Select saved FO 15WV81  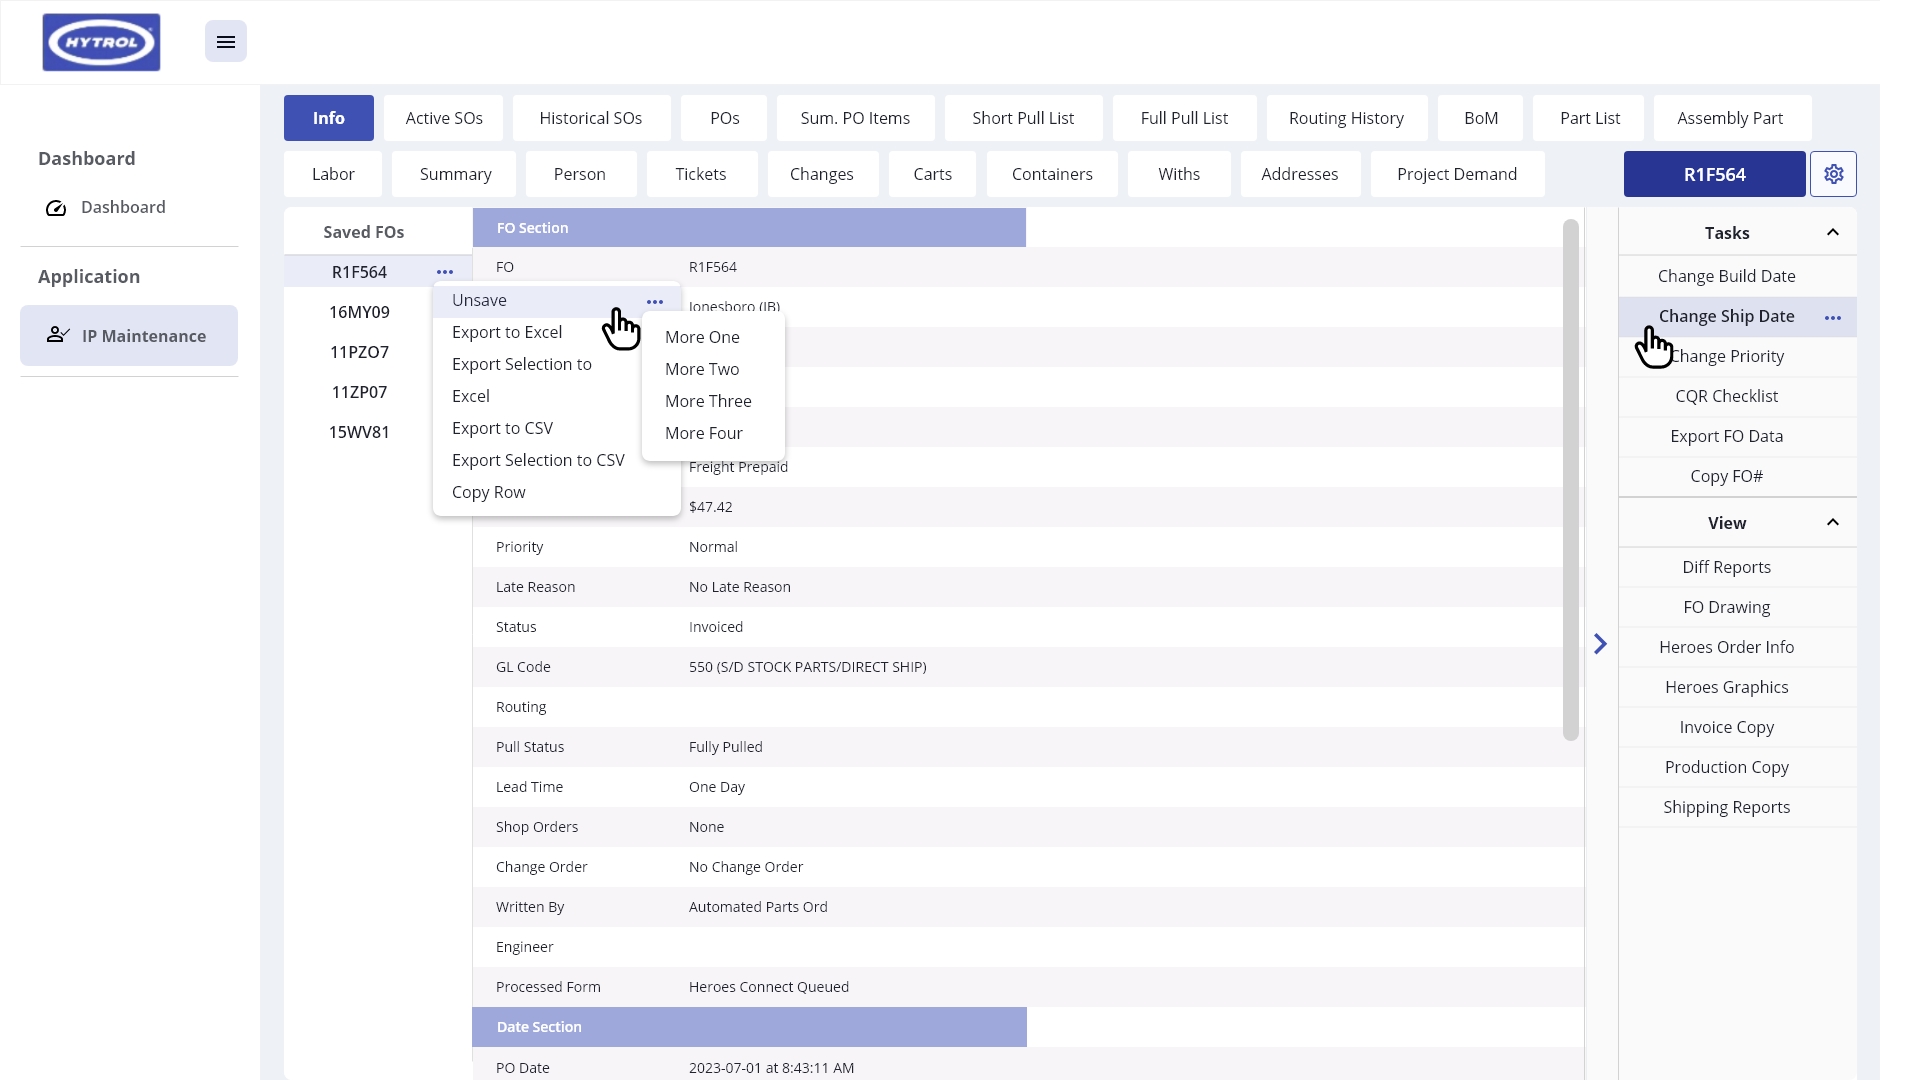(359, 432)
